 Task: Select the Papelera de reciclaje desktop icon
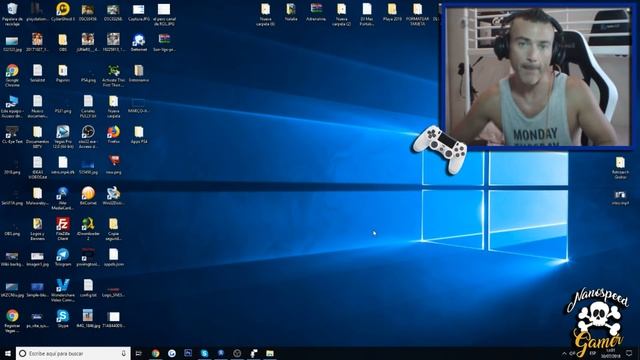pyautogui.click(x=12, y=13)
